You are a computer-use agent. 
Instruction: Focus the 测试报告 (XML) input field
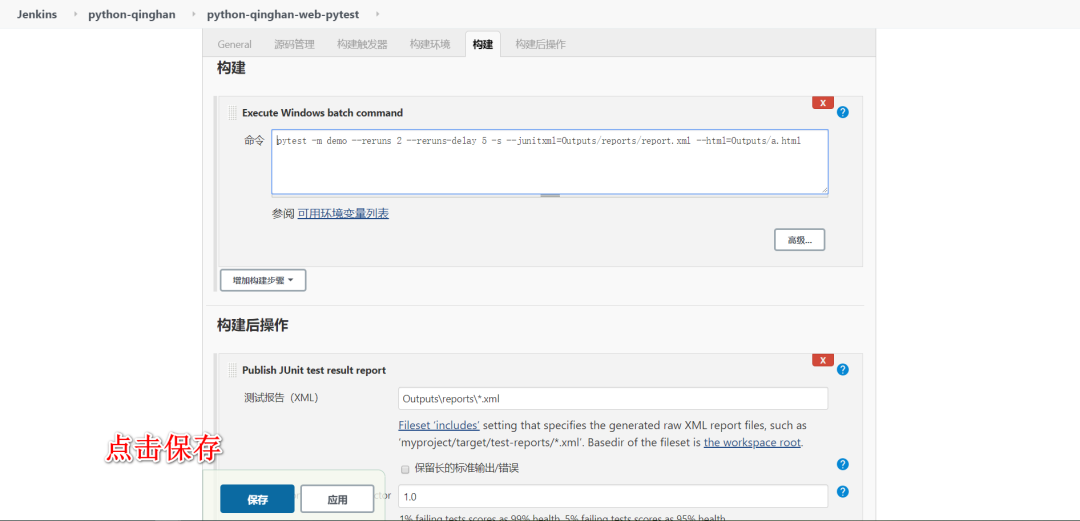pyautogui.click(x=613, y=399)
